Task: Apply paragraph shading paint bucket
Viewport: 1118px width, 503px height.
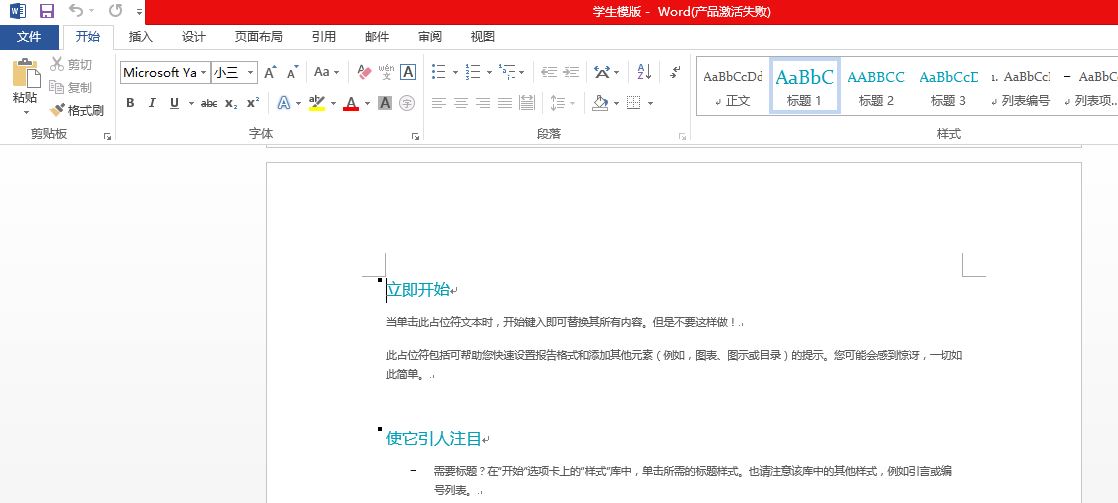Action: (x=600, y=103)
